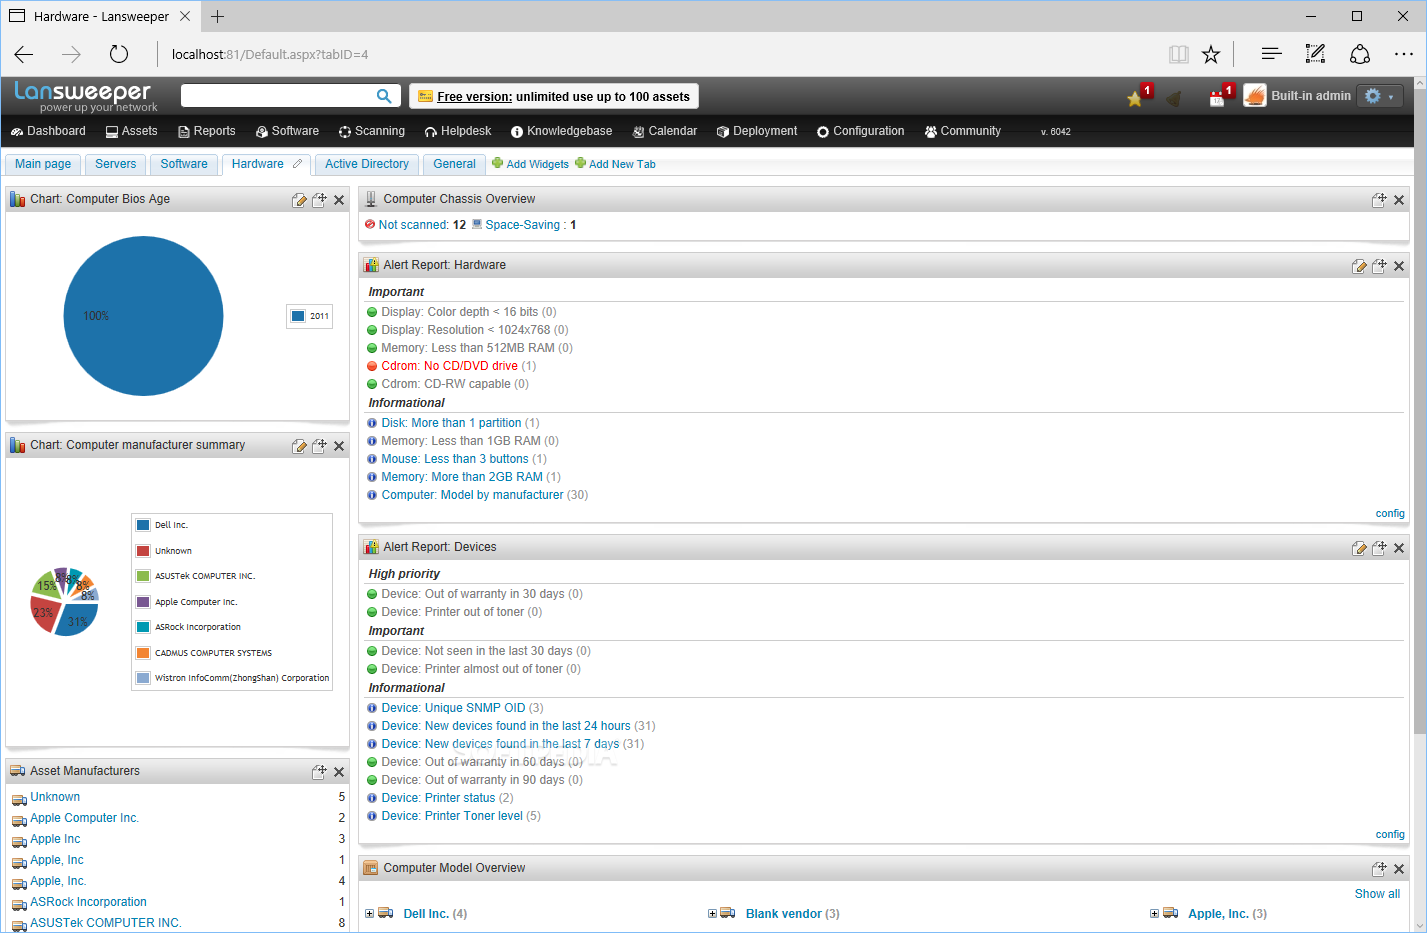
Task: Open the Assets menu
Action: 131,131
